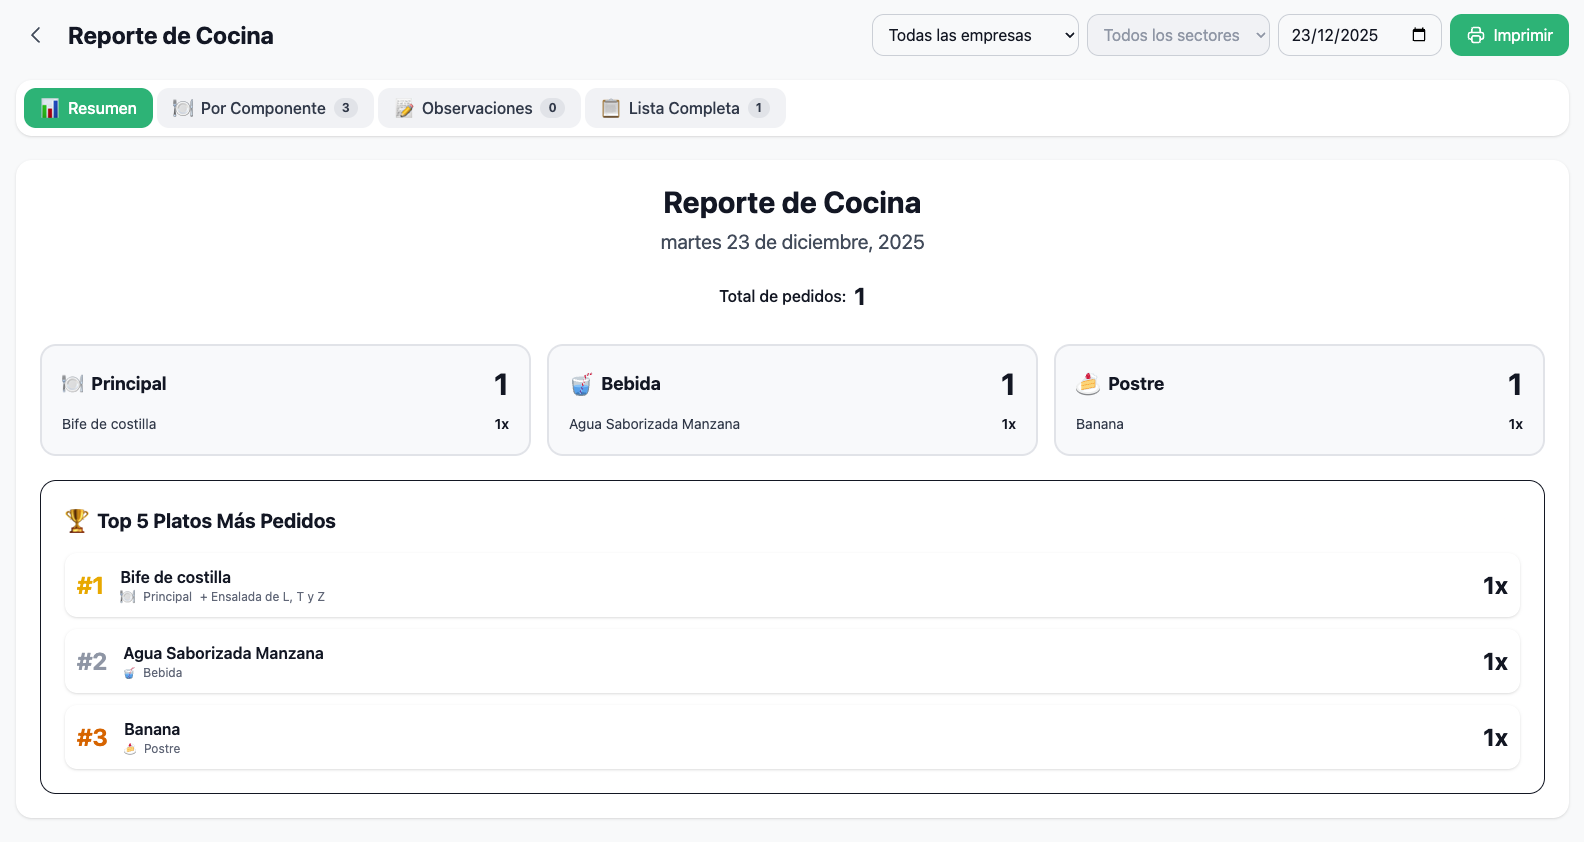The image size is (1584, 842).
Task: Click the '#2' grey rank number
Action: (92, 662)
